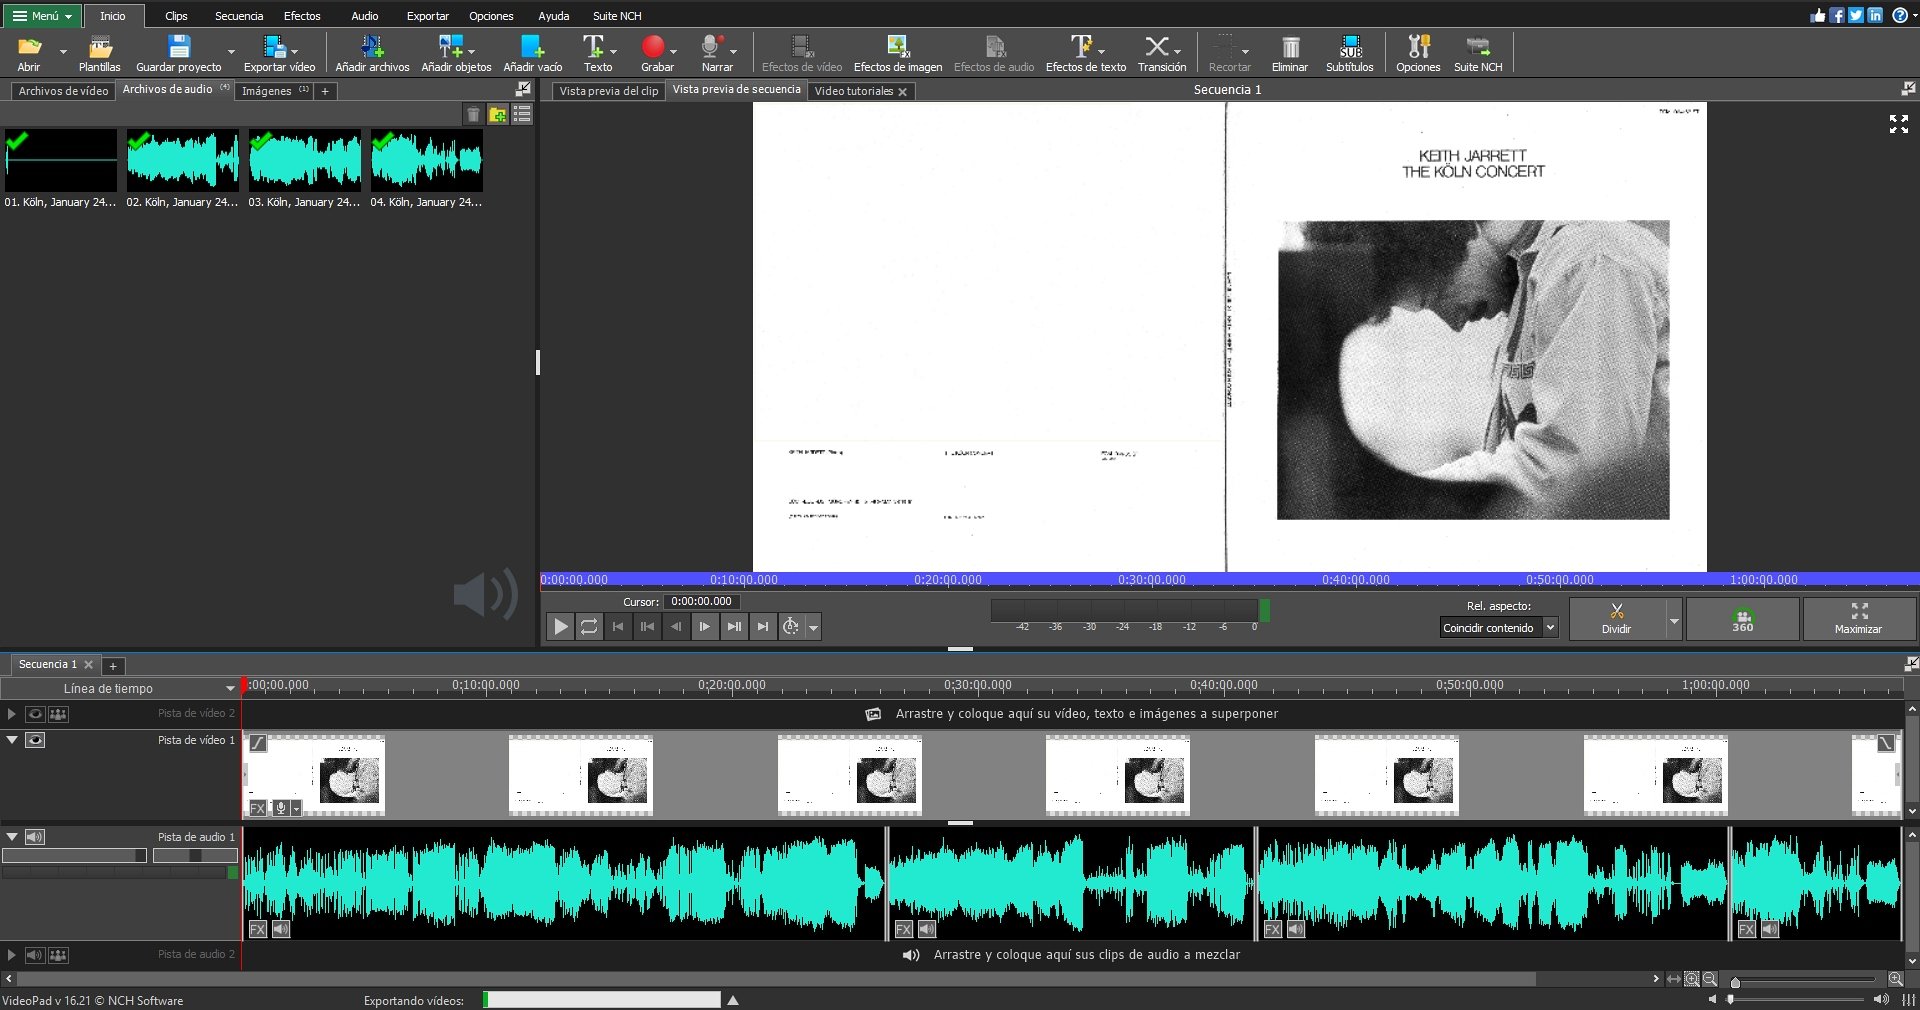Open the Clips menu
This screenshot has height=1010, width=1920.
coord(176,16)
